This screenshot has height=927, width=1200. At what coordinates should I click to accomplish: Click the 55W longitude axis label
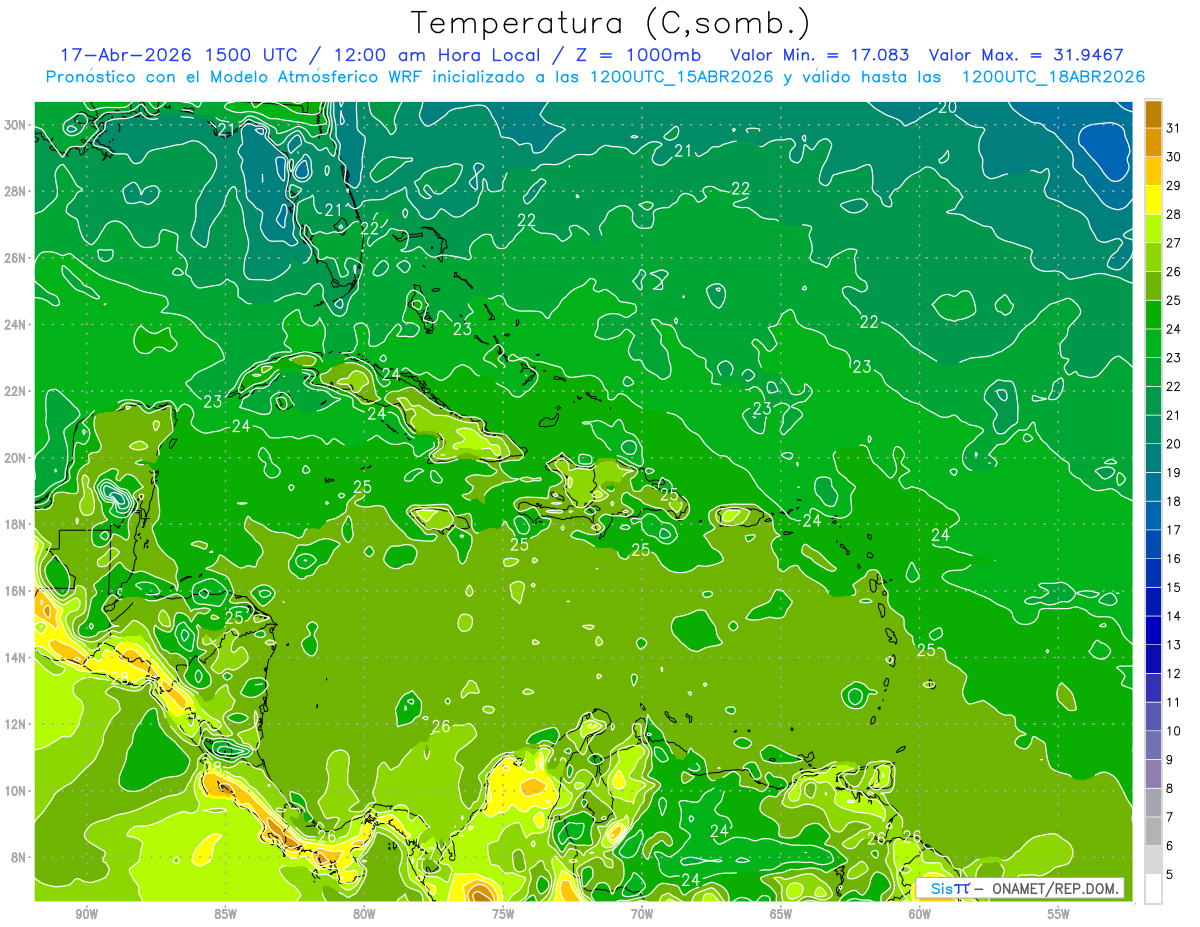tap(1059, 914)
